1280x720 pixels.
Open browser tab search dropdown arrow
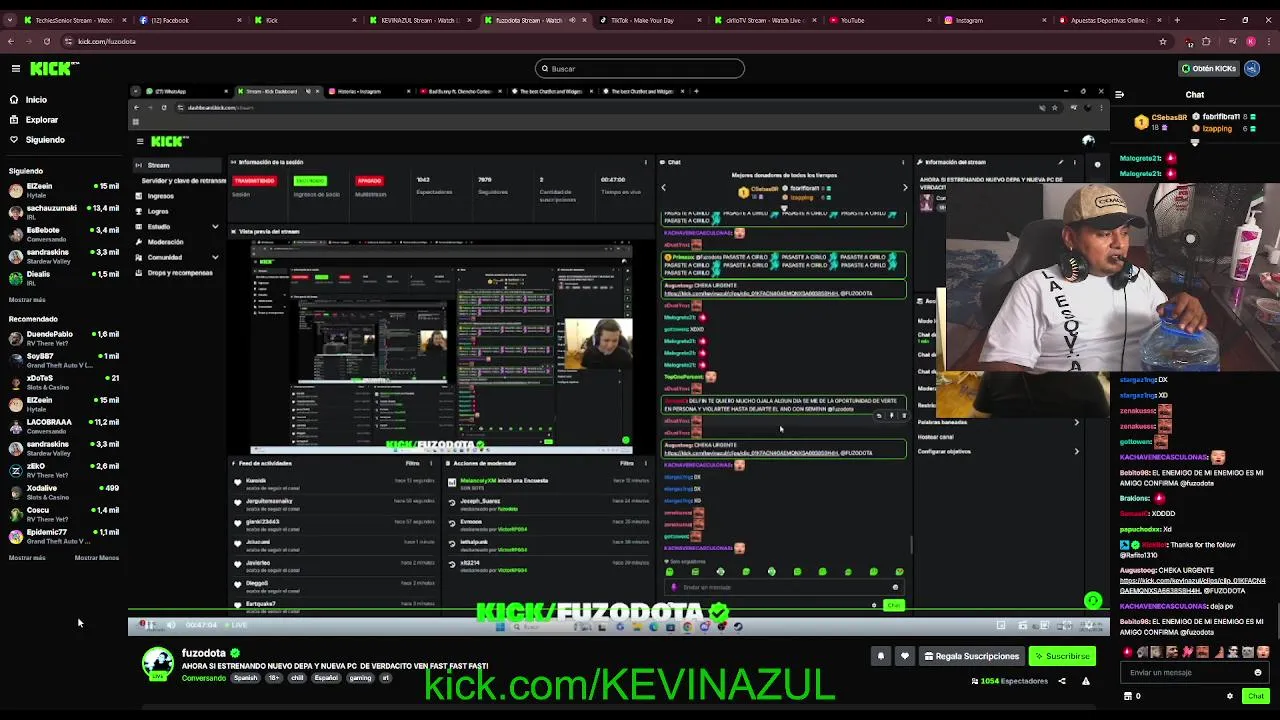coord(9,20)
